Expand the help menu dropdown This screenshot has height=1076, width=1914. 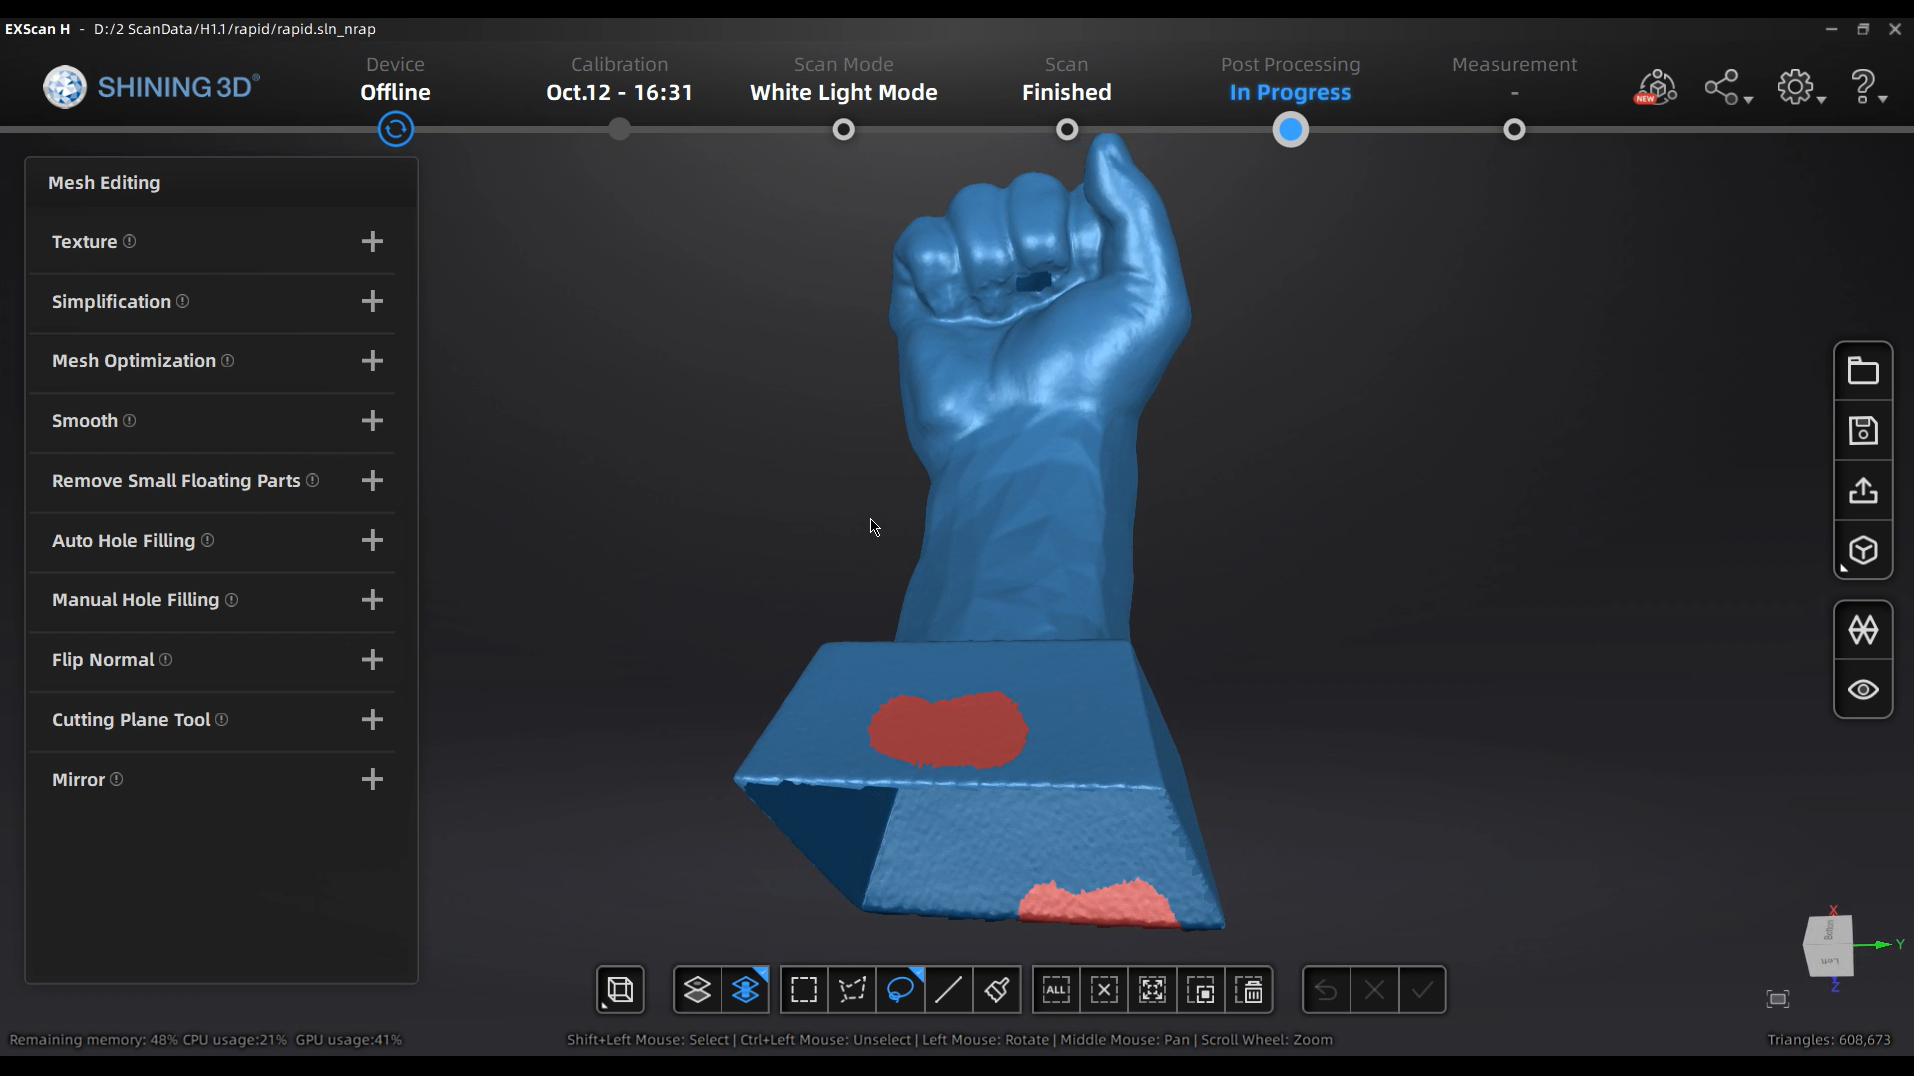point(1868,87)
